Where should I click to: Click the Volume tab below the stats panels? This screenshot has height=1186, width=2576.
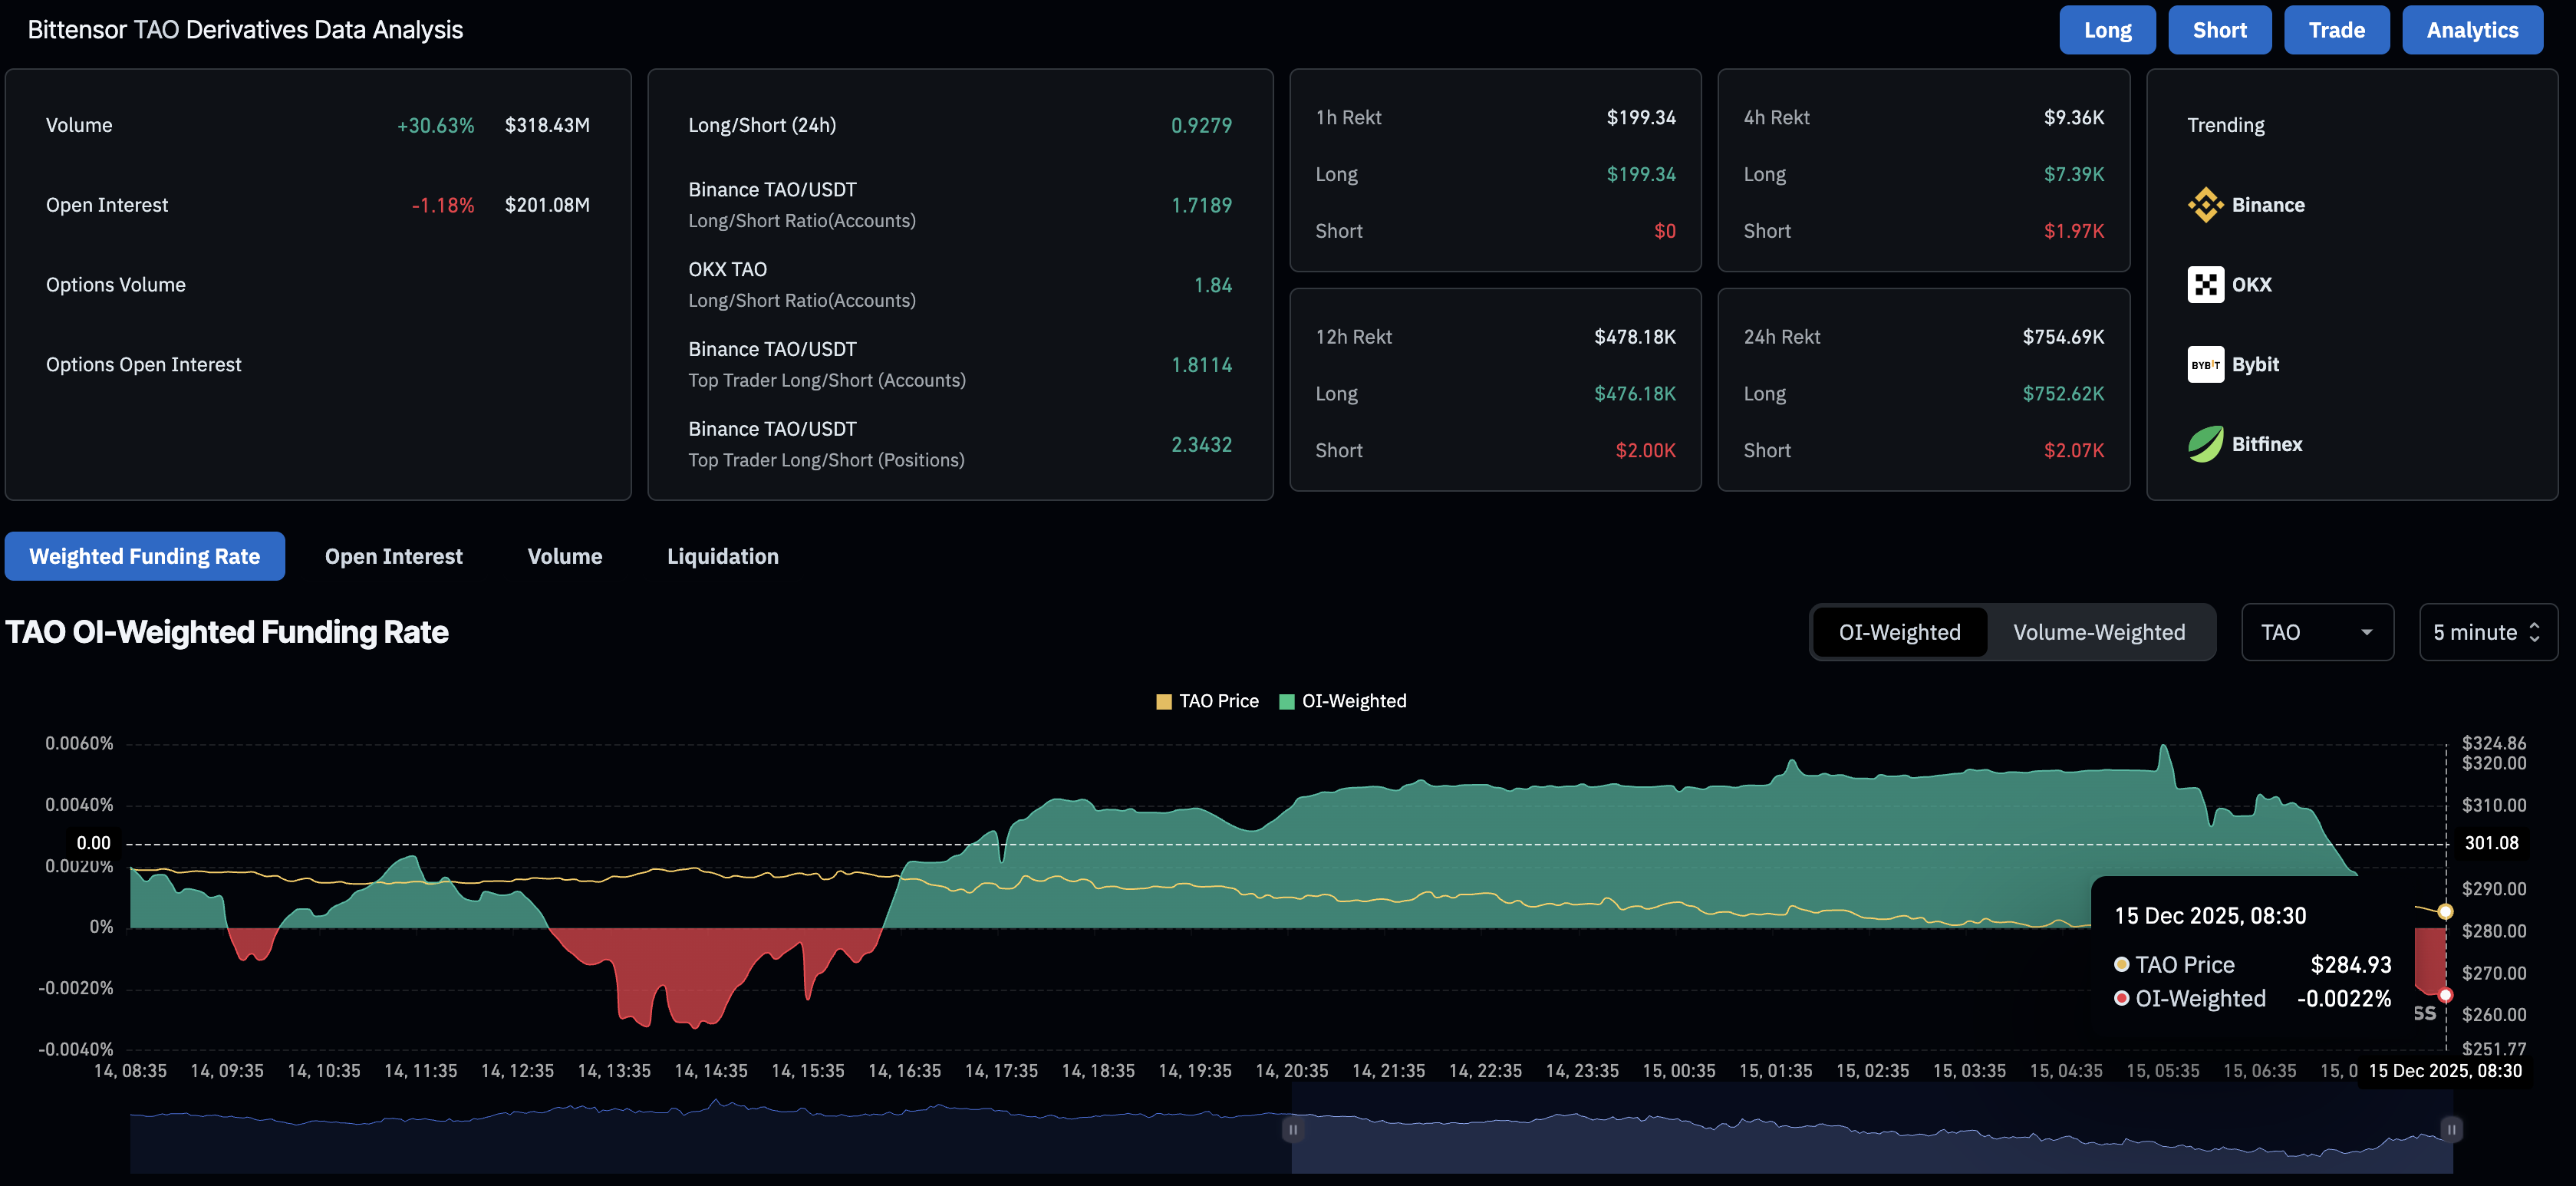[x=564, y=556]
